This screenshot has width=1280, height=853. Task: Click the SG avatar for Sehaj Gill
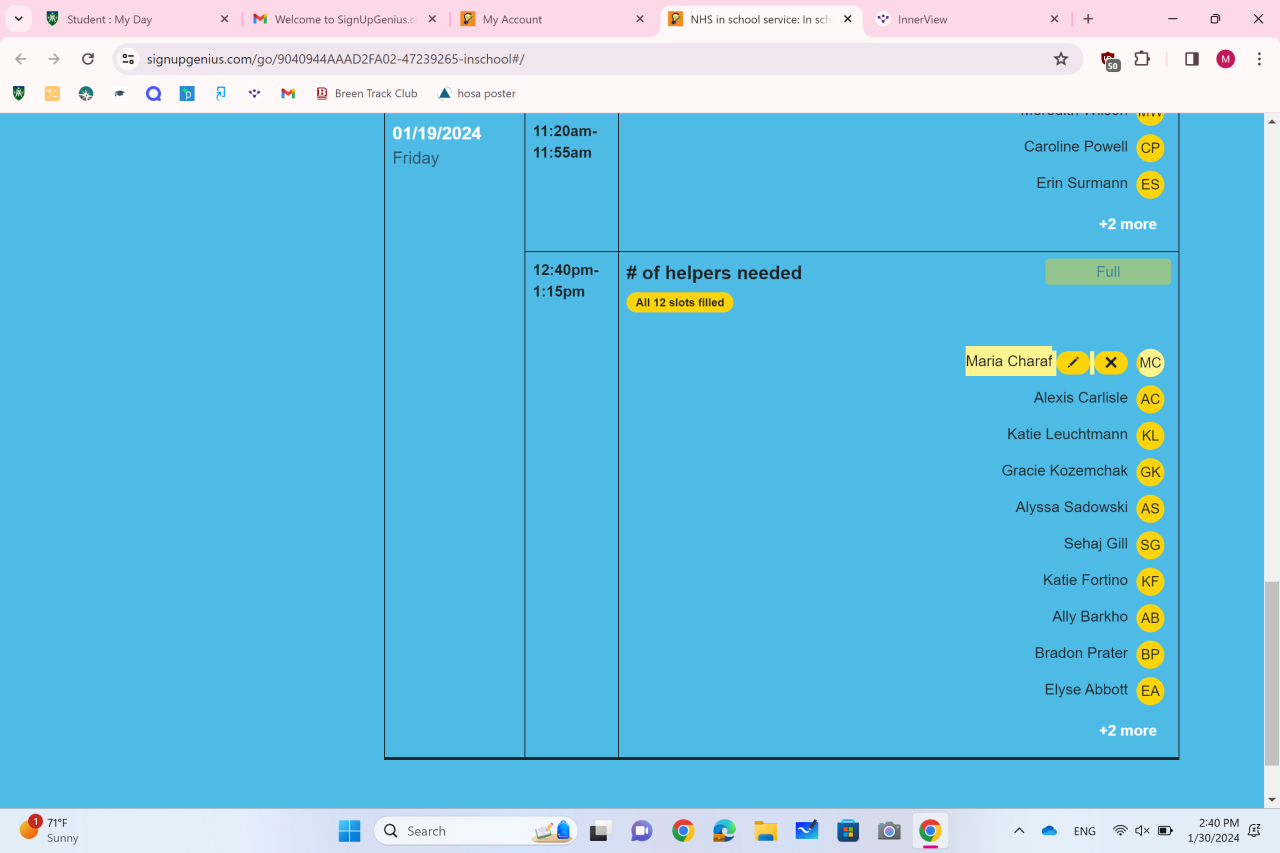[1150, 545]
